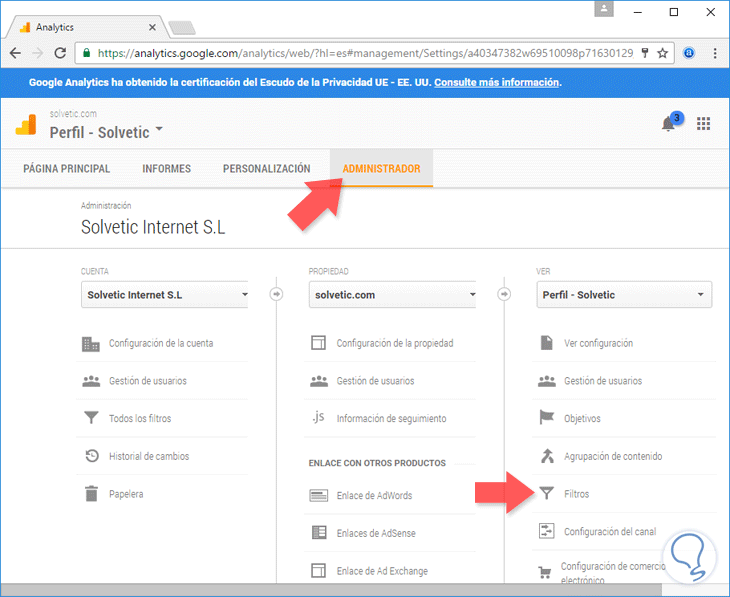Open the Página Principal tab
The width and height of the screenshot is (730, 597).
tap(67, 169)
